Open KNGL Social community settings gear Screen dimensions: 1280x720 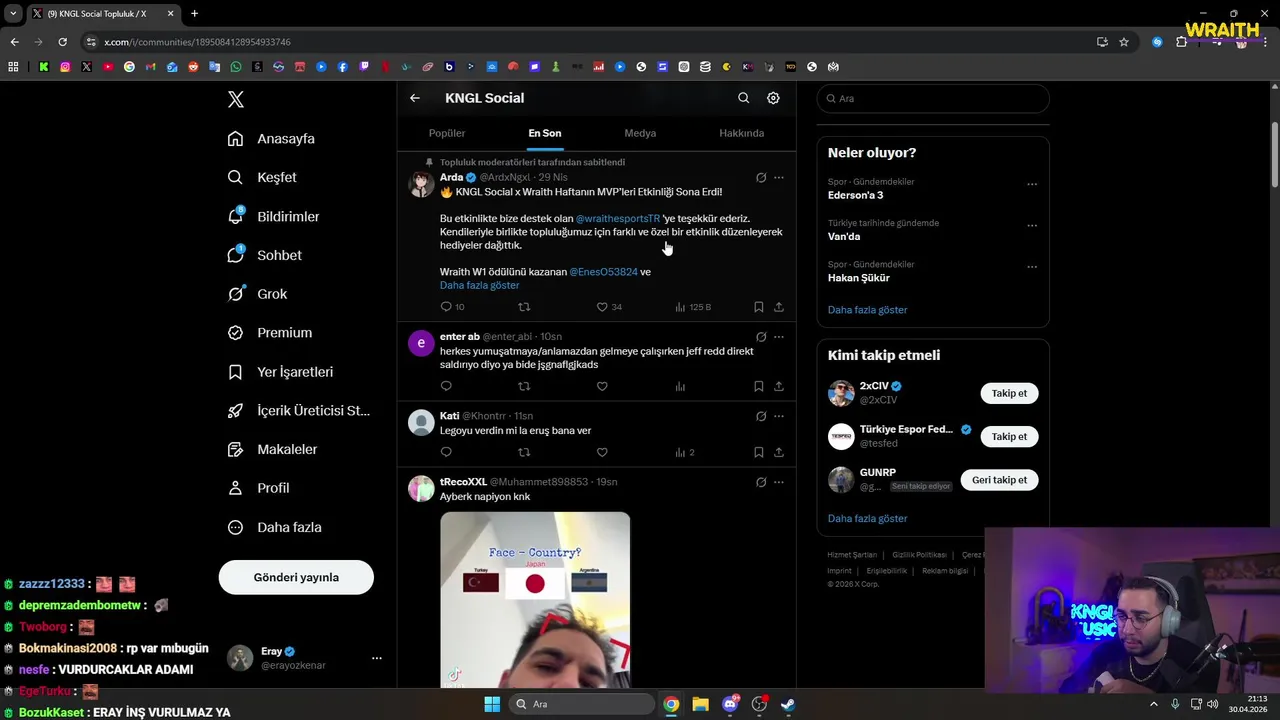[773, 98]
